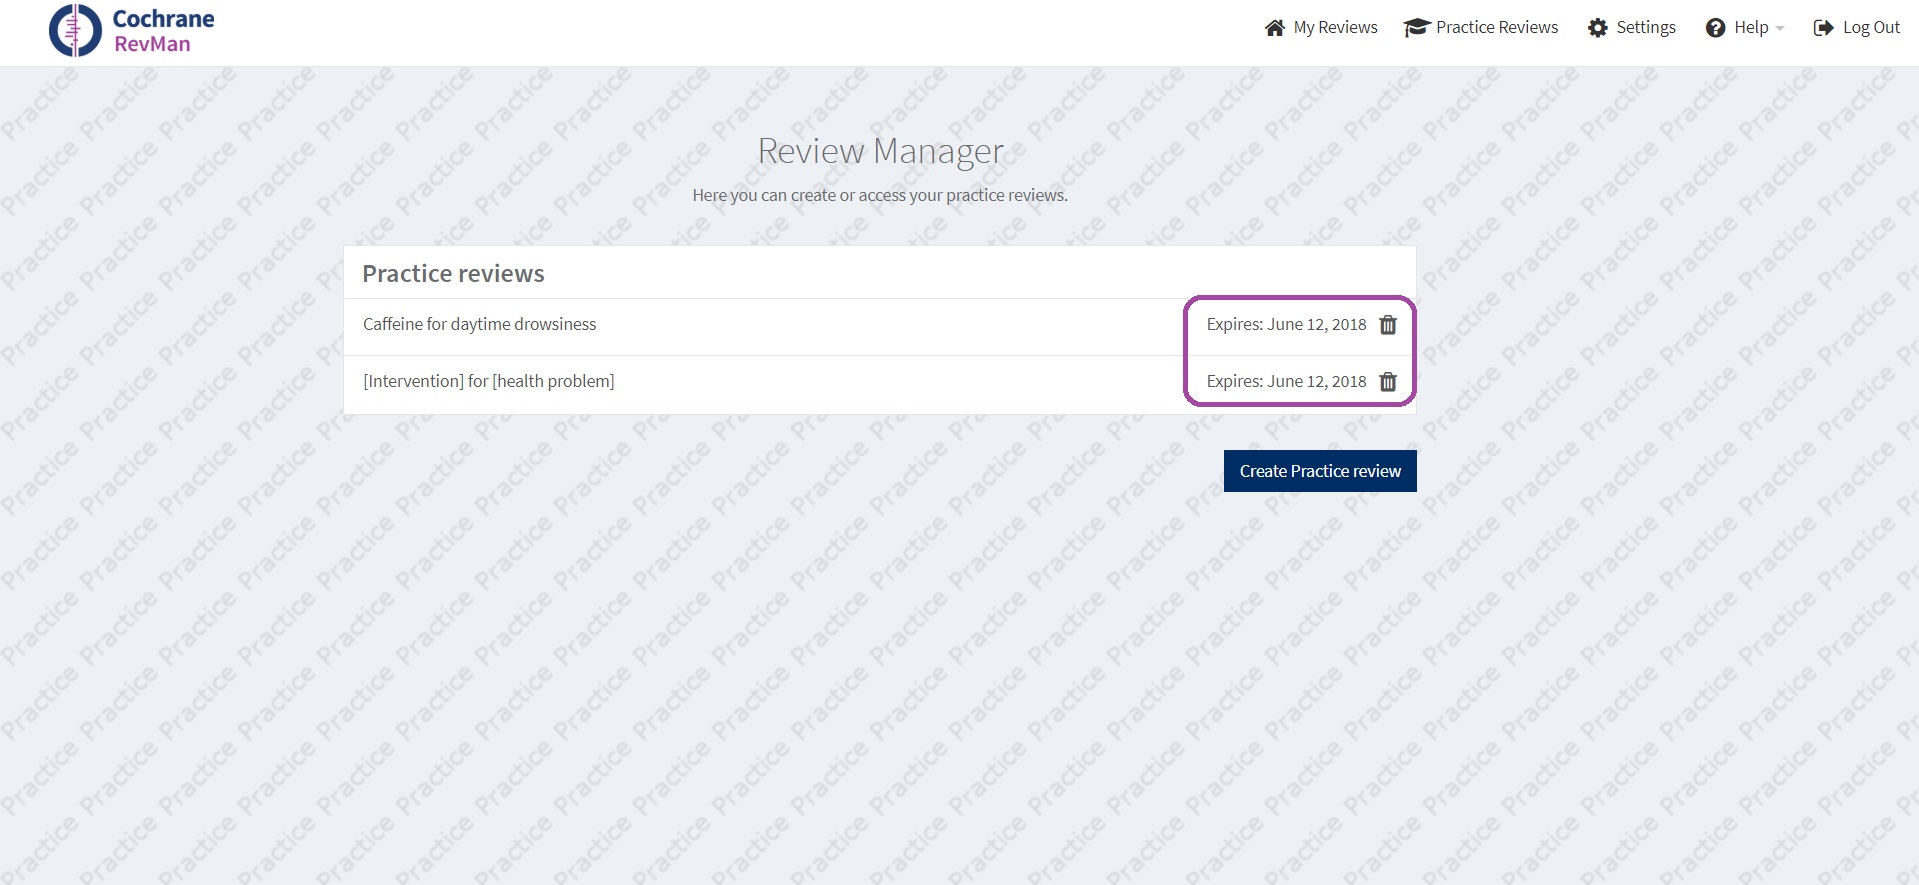Screen dimensions: 1919x885
Task: Click the Settings gear icon
Action: [1597, 28]
